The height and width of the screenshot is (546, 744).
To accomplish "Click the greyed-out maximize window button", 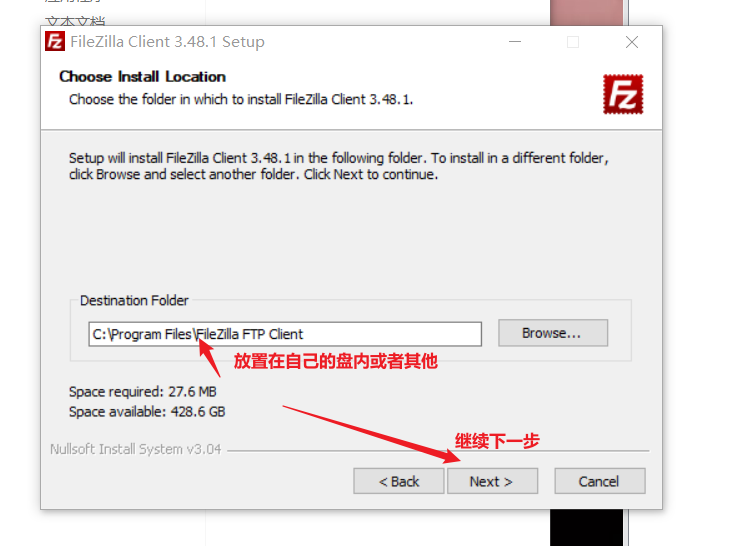I will (573, 42).
